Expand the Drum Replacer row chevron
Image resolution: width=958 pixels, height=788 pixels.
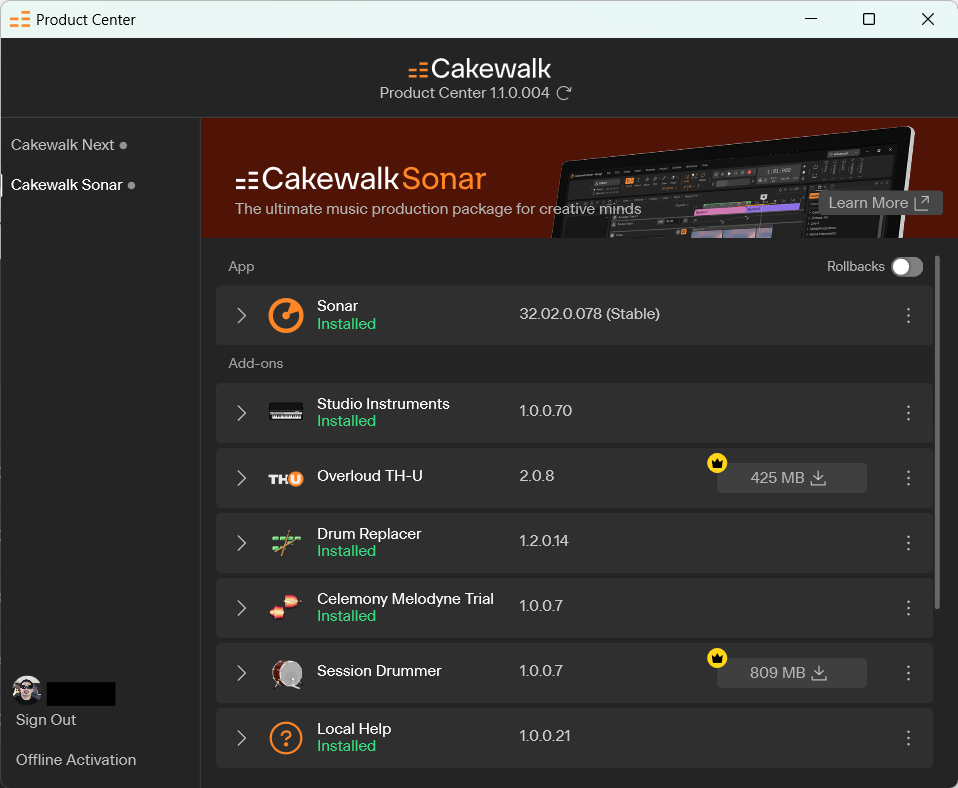[x=241, y=543]
